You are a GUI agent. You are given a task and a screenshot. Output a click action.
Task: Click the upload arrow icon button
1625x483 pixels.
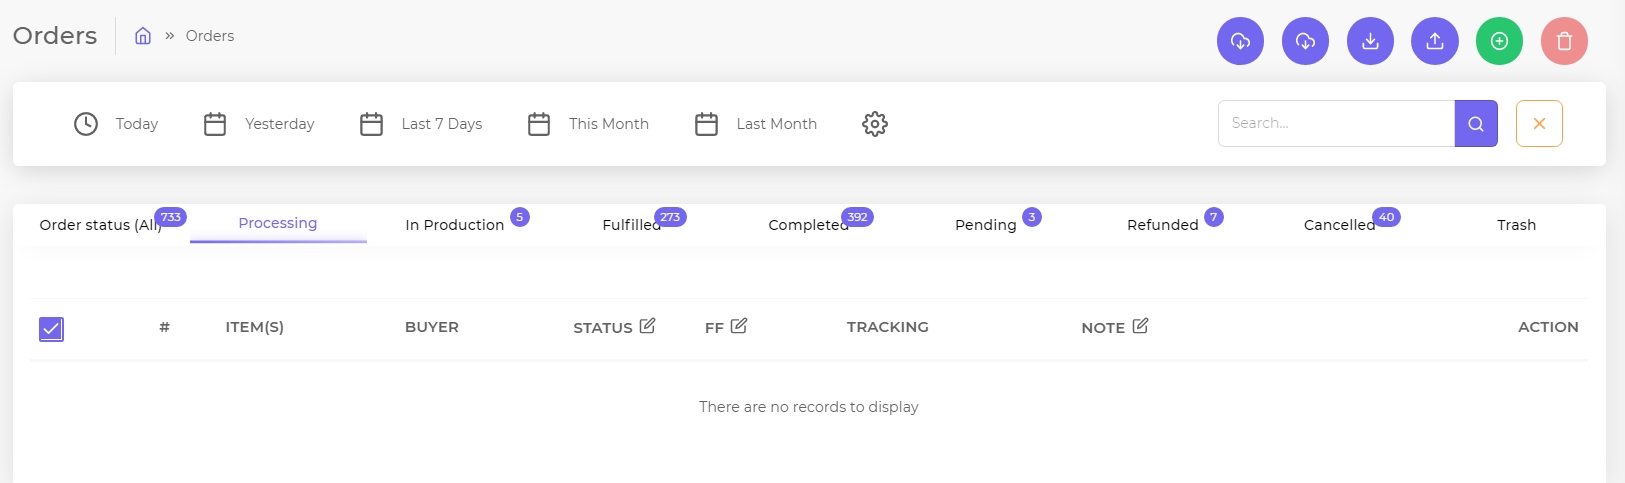click(x=1435, y=41)
